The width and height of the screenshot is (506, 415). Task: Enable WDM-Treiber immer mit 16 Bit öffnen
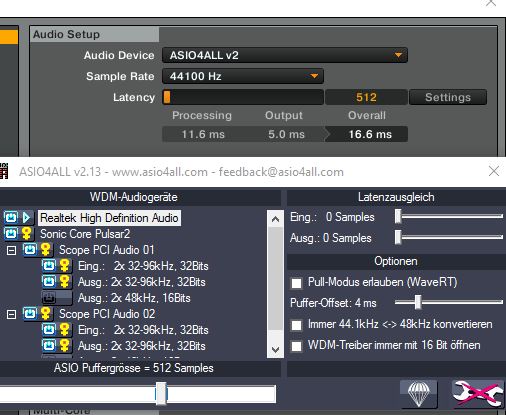tap(296, 346)
